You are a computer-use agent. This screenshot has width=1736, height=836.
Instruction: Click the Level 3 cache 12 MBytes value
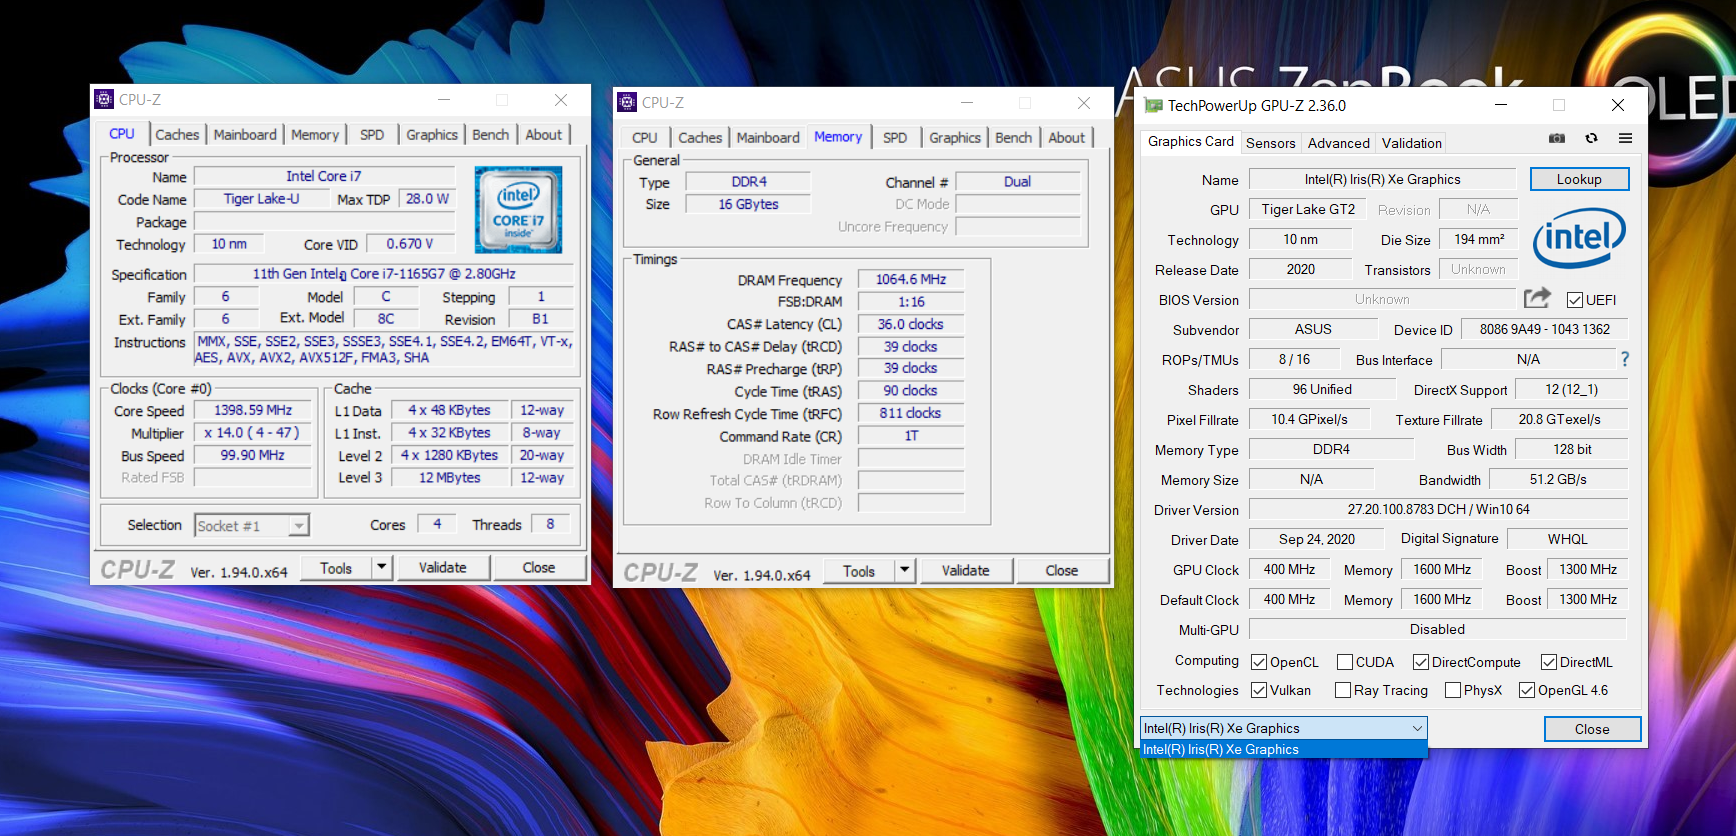click(x=449, y=477)
